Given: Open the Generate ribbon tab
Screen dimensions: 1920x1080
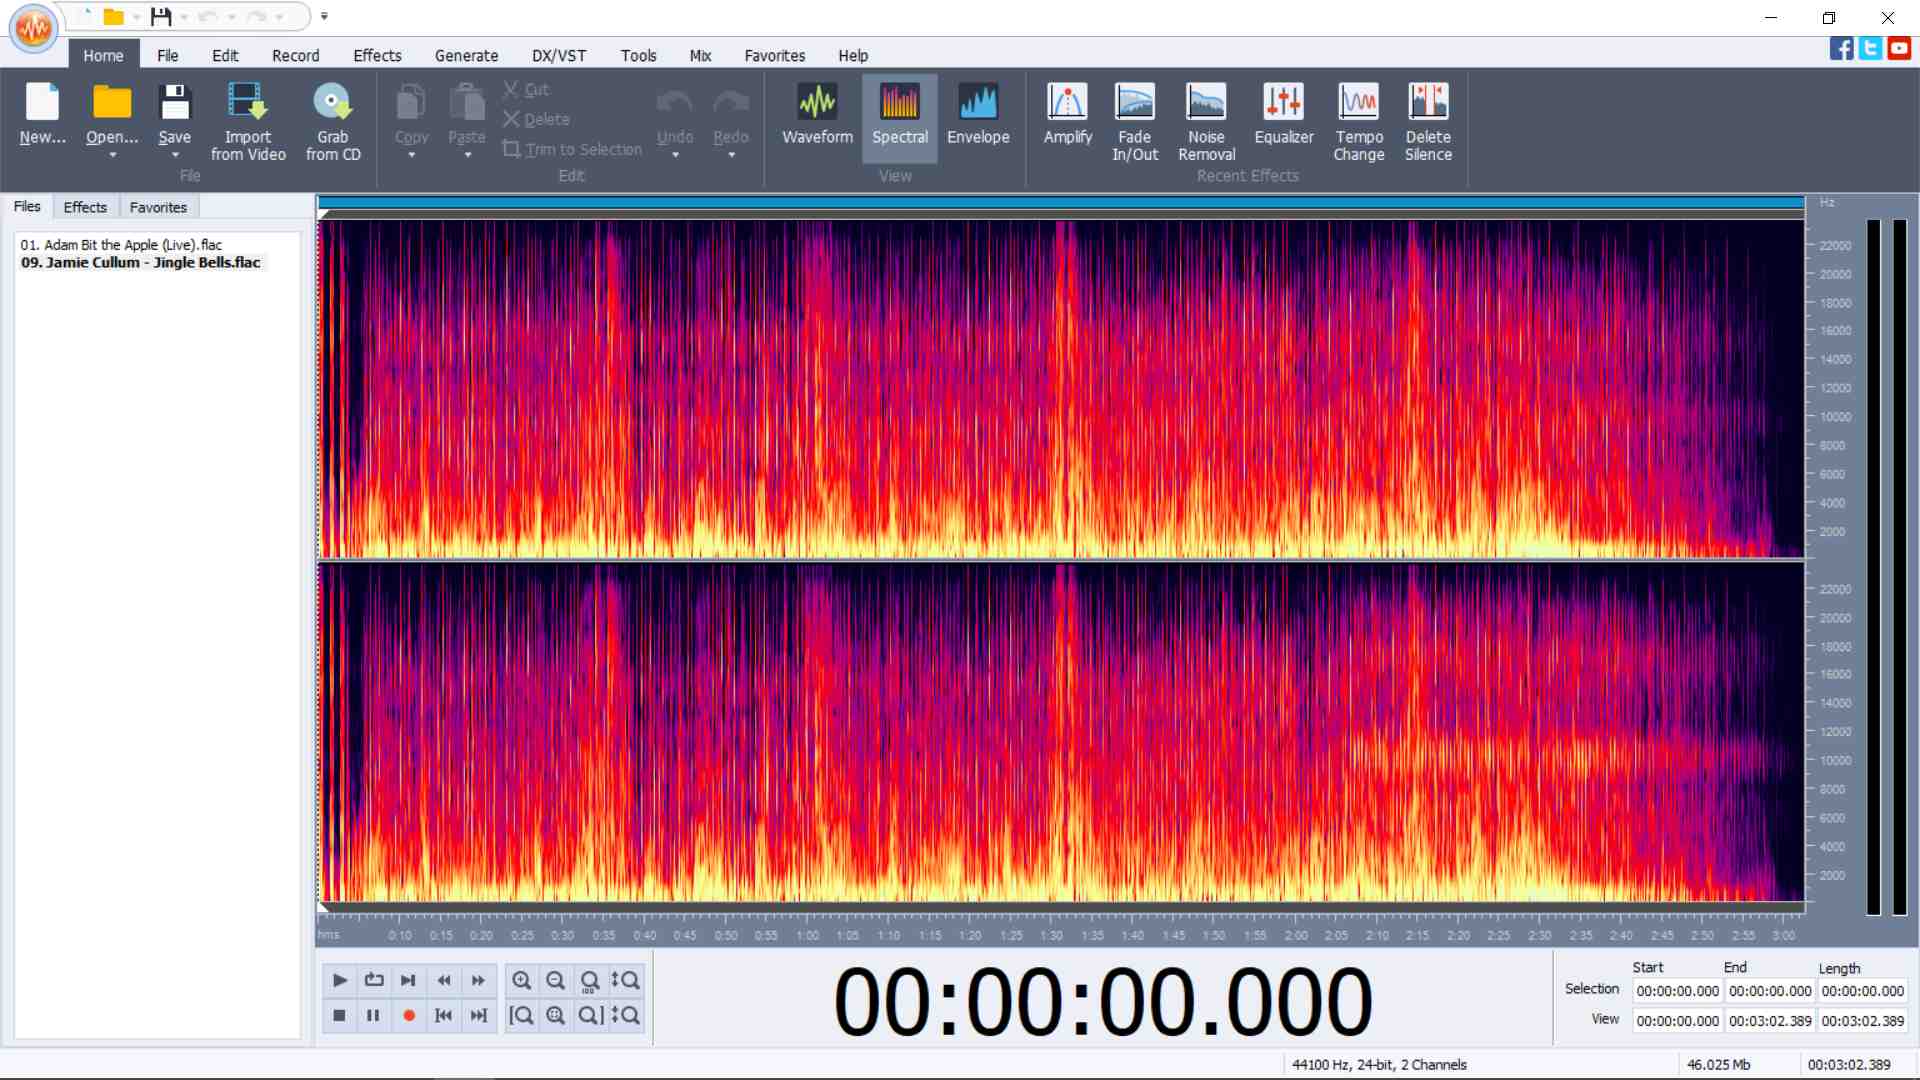Looking at the screenshot, I should click(x=466, y=55).
